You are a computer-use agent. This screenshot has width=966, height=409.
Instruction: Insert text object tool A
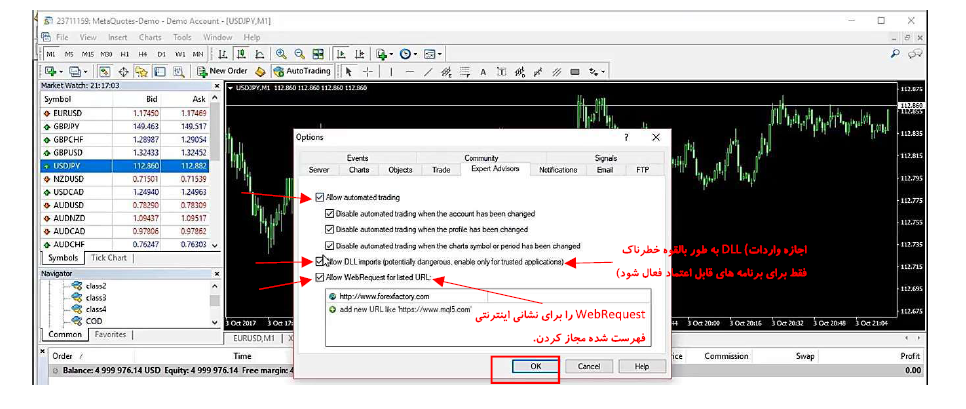(483, 71)
